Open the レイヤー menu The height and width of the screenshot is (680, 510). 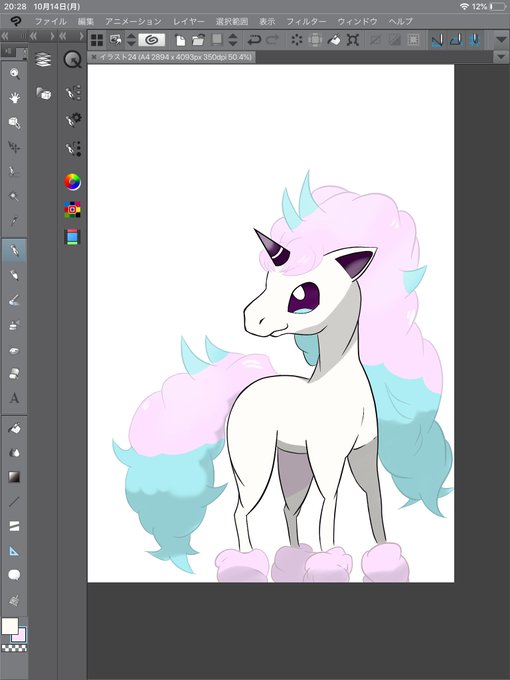coord(189,21)
